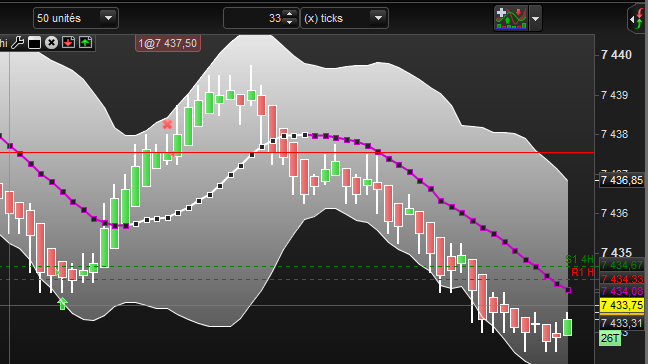
Task: Click the price label '7 436,85' on axis
Action: coord(622,180)
